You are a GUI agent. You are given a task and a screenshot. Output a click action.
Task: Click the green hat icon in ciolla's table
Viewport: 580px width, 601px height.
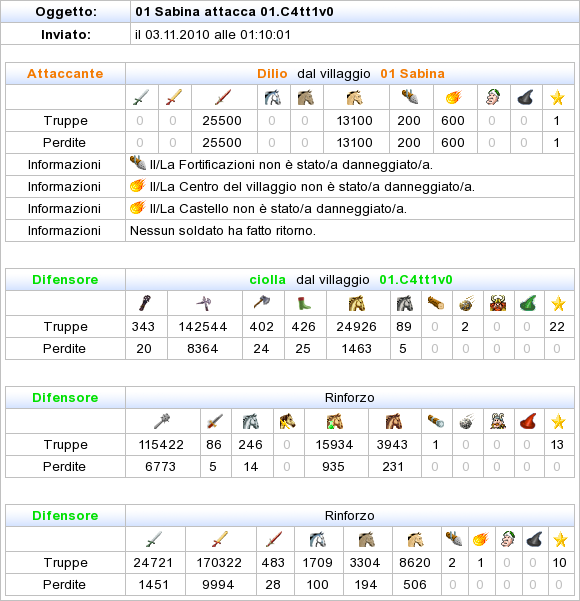(x=528, y=303)
